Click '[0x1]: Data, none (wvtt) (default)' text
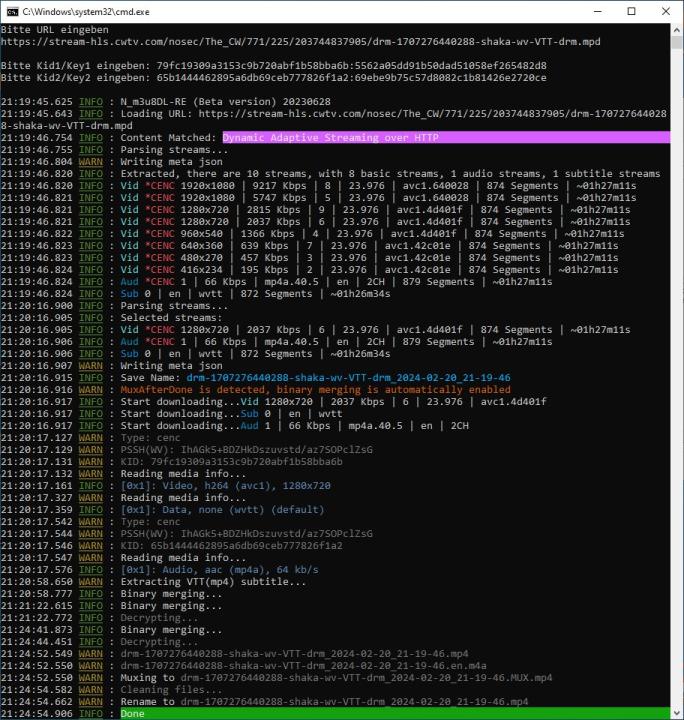The height and width of the screenshot is (720, 684). (223, 509)
